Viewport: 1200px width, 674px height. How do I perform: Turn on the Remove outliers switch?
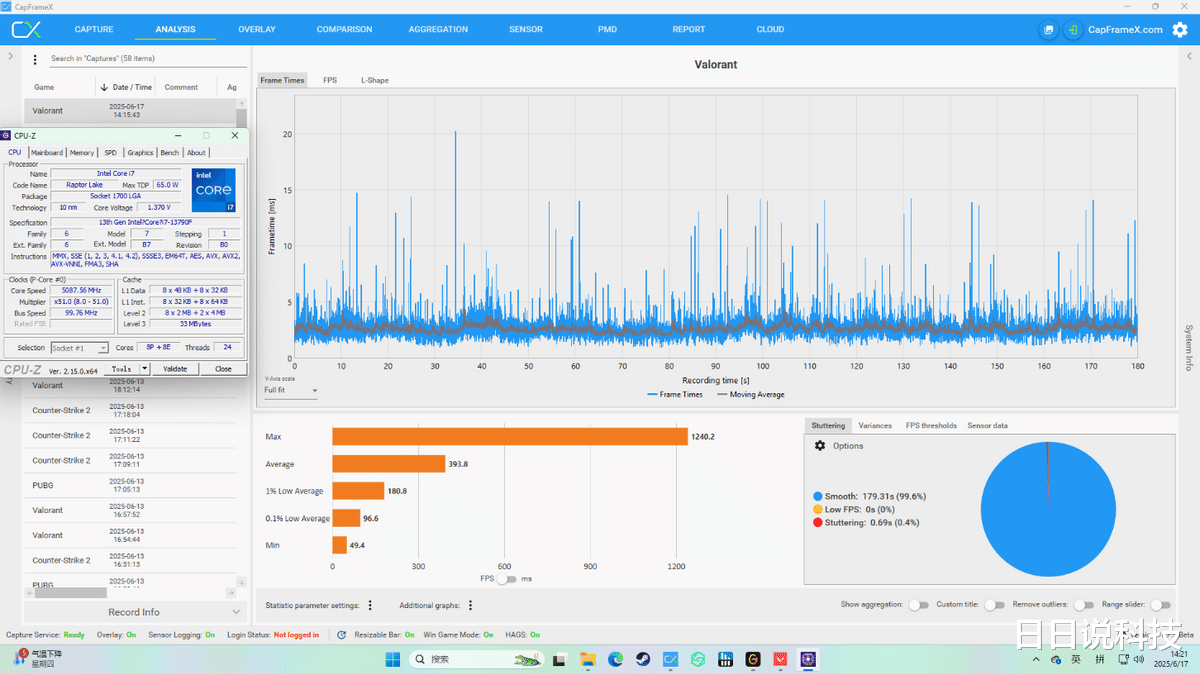click(1082, 605)
